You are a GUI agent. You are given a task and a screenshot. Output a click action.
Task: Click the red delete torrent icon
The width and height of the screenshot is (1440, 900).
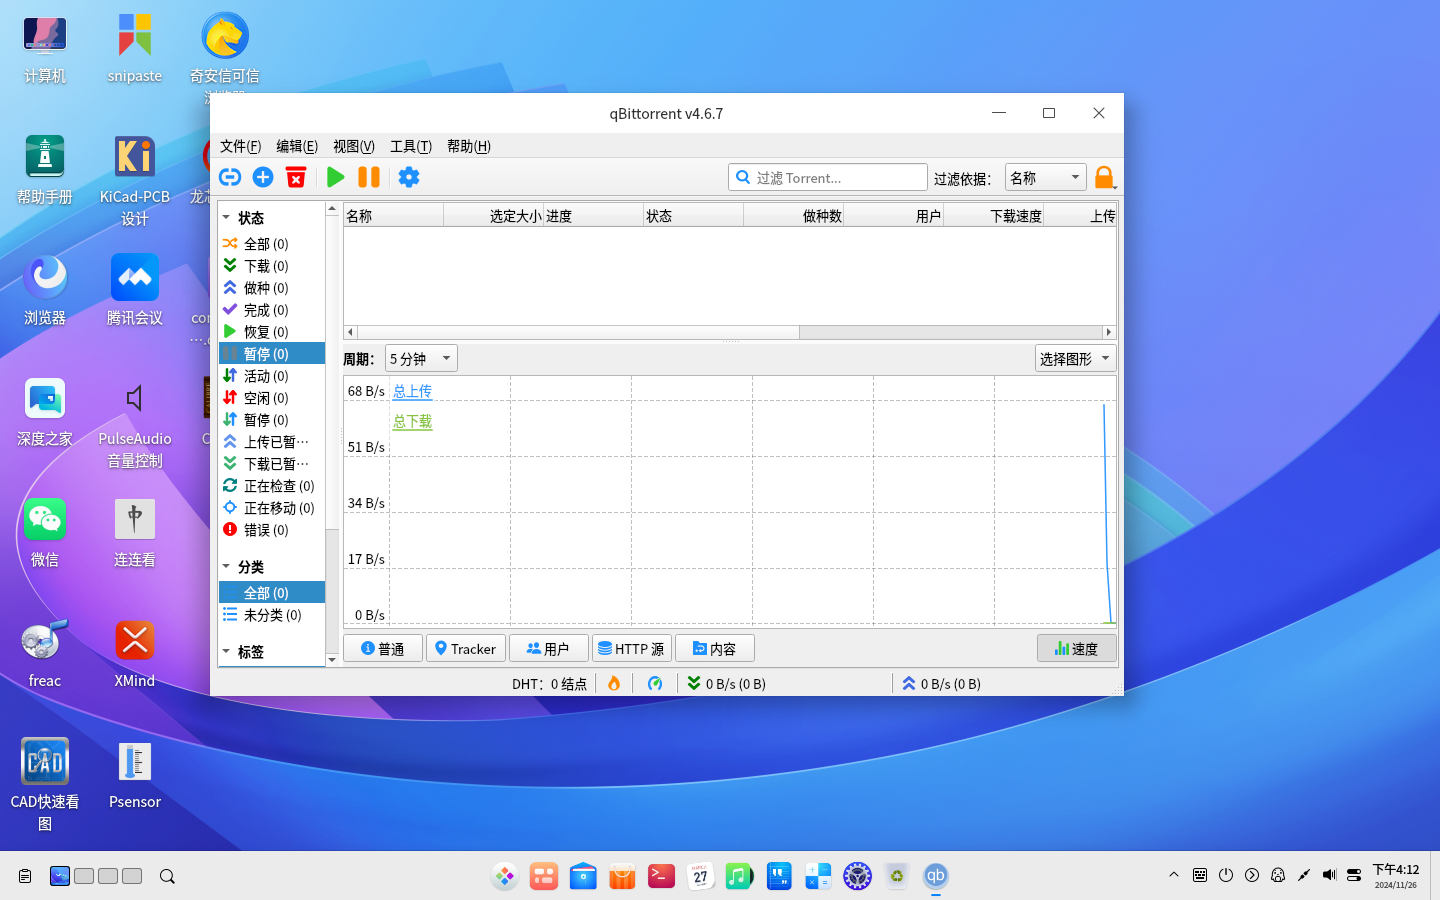click(296, 177)
